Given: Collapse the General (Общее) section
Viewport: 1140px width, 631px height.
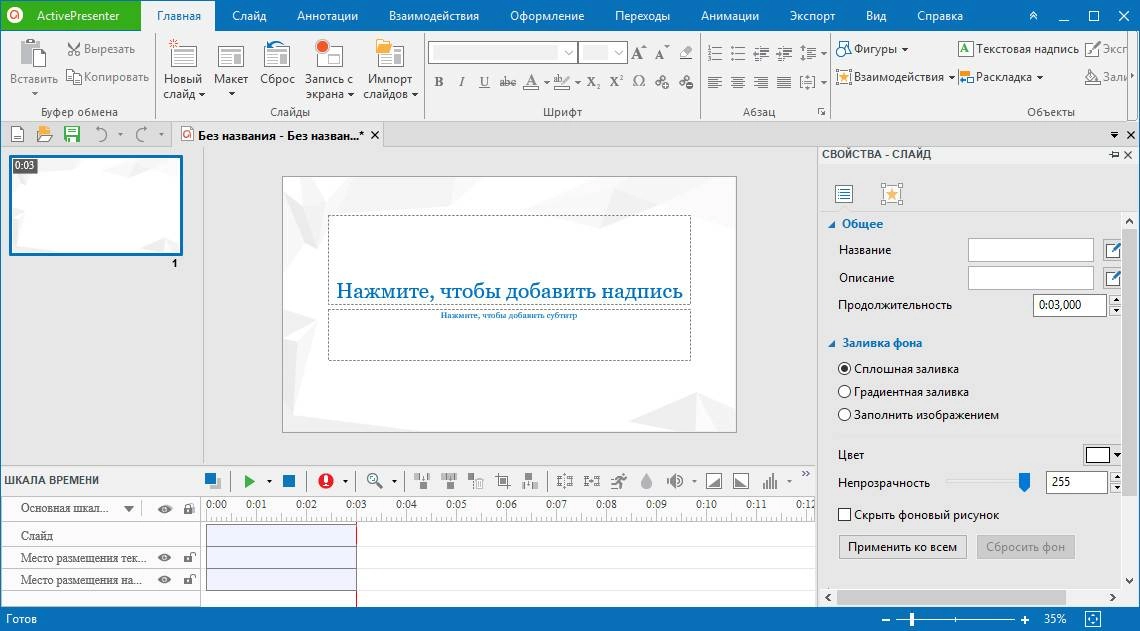Looking at the screenshot, I should (x=832, y=224).
